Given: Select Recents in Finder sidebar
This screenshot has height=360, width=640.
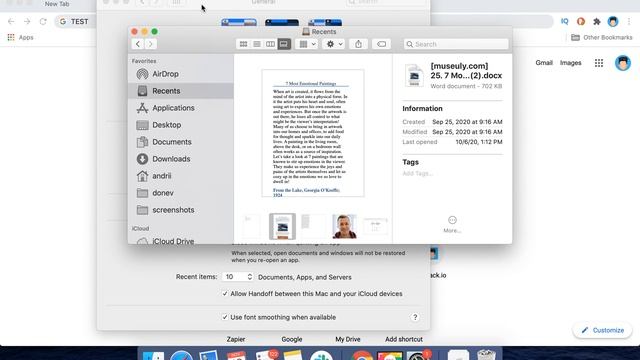Looking at the screenshot, I should (181, 91).
